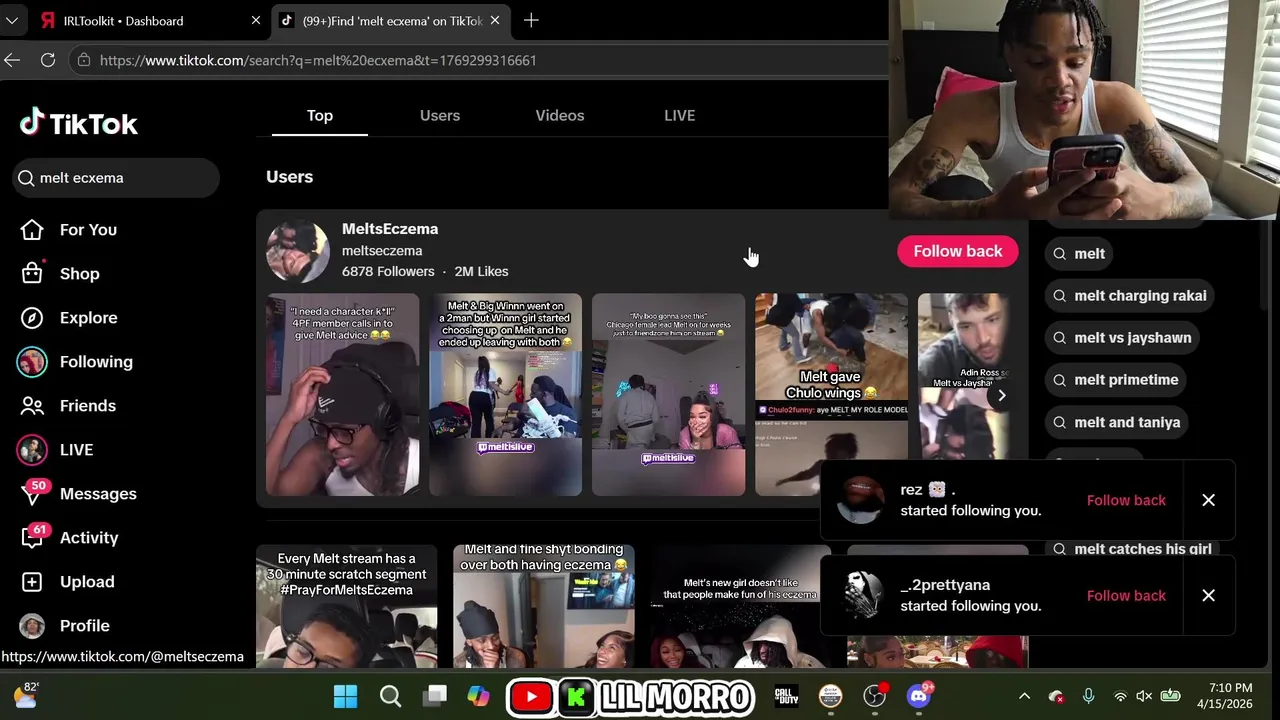Click the _.2prettyana notification avatar
The image size is (1280, 720).
[860, 595]
